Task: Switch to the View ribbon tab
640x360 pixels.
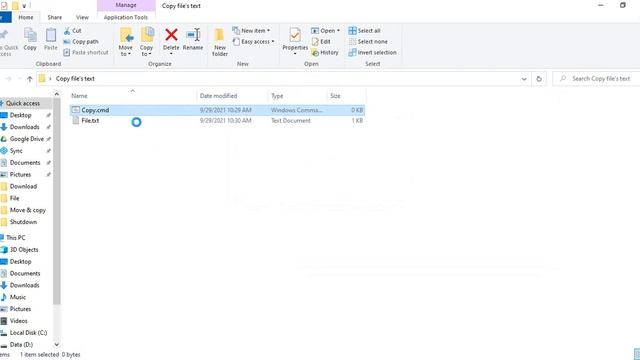Action: point(82,17)
